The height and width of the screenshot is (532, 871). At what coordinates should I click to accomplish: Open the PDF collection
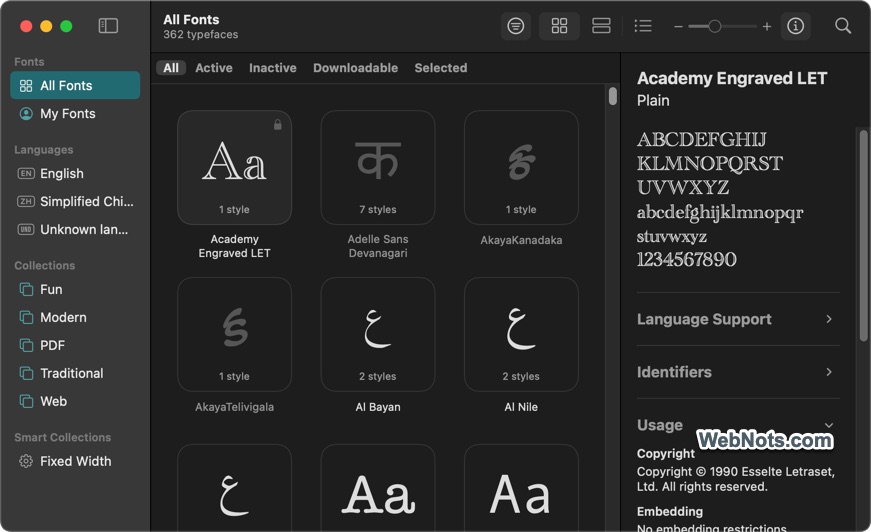(x=75, y=345)
